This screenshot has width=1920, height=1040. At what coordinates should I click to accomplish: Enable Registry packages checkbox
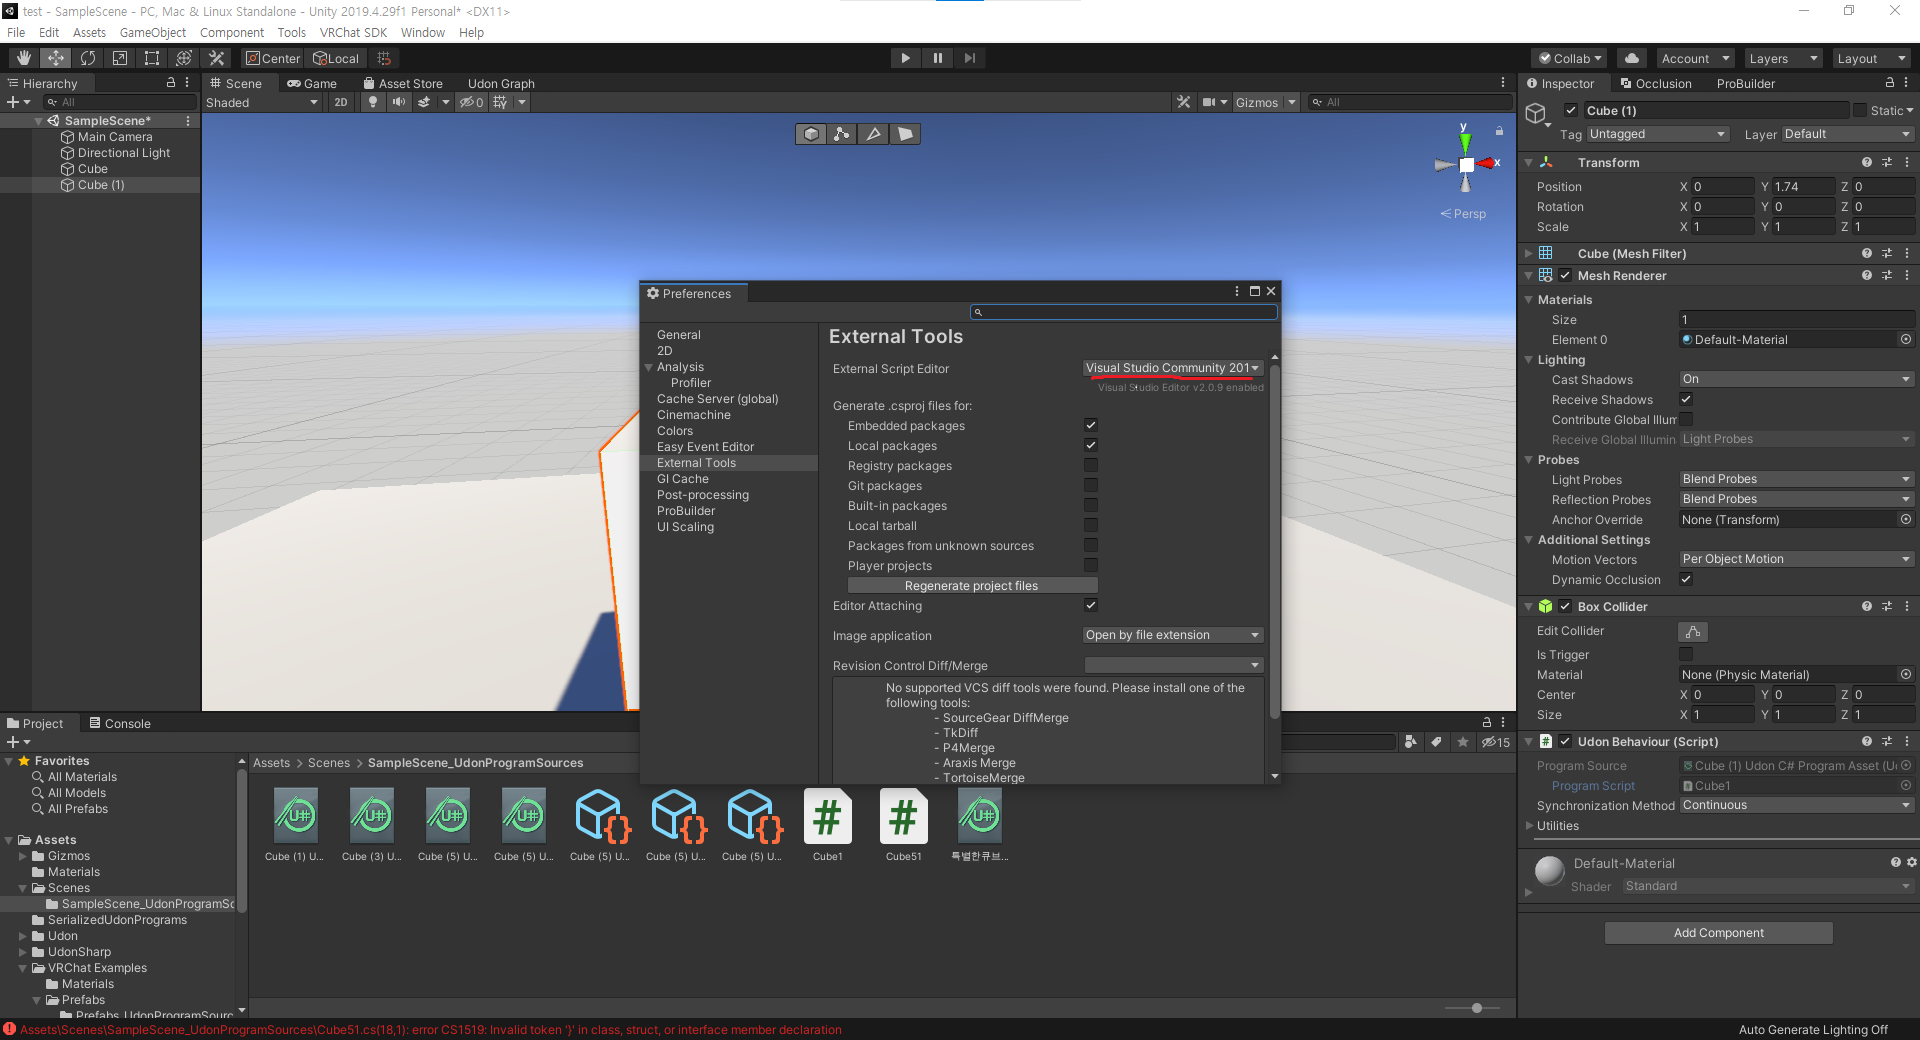coord(1091,465)
